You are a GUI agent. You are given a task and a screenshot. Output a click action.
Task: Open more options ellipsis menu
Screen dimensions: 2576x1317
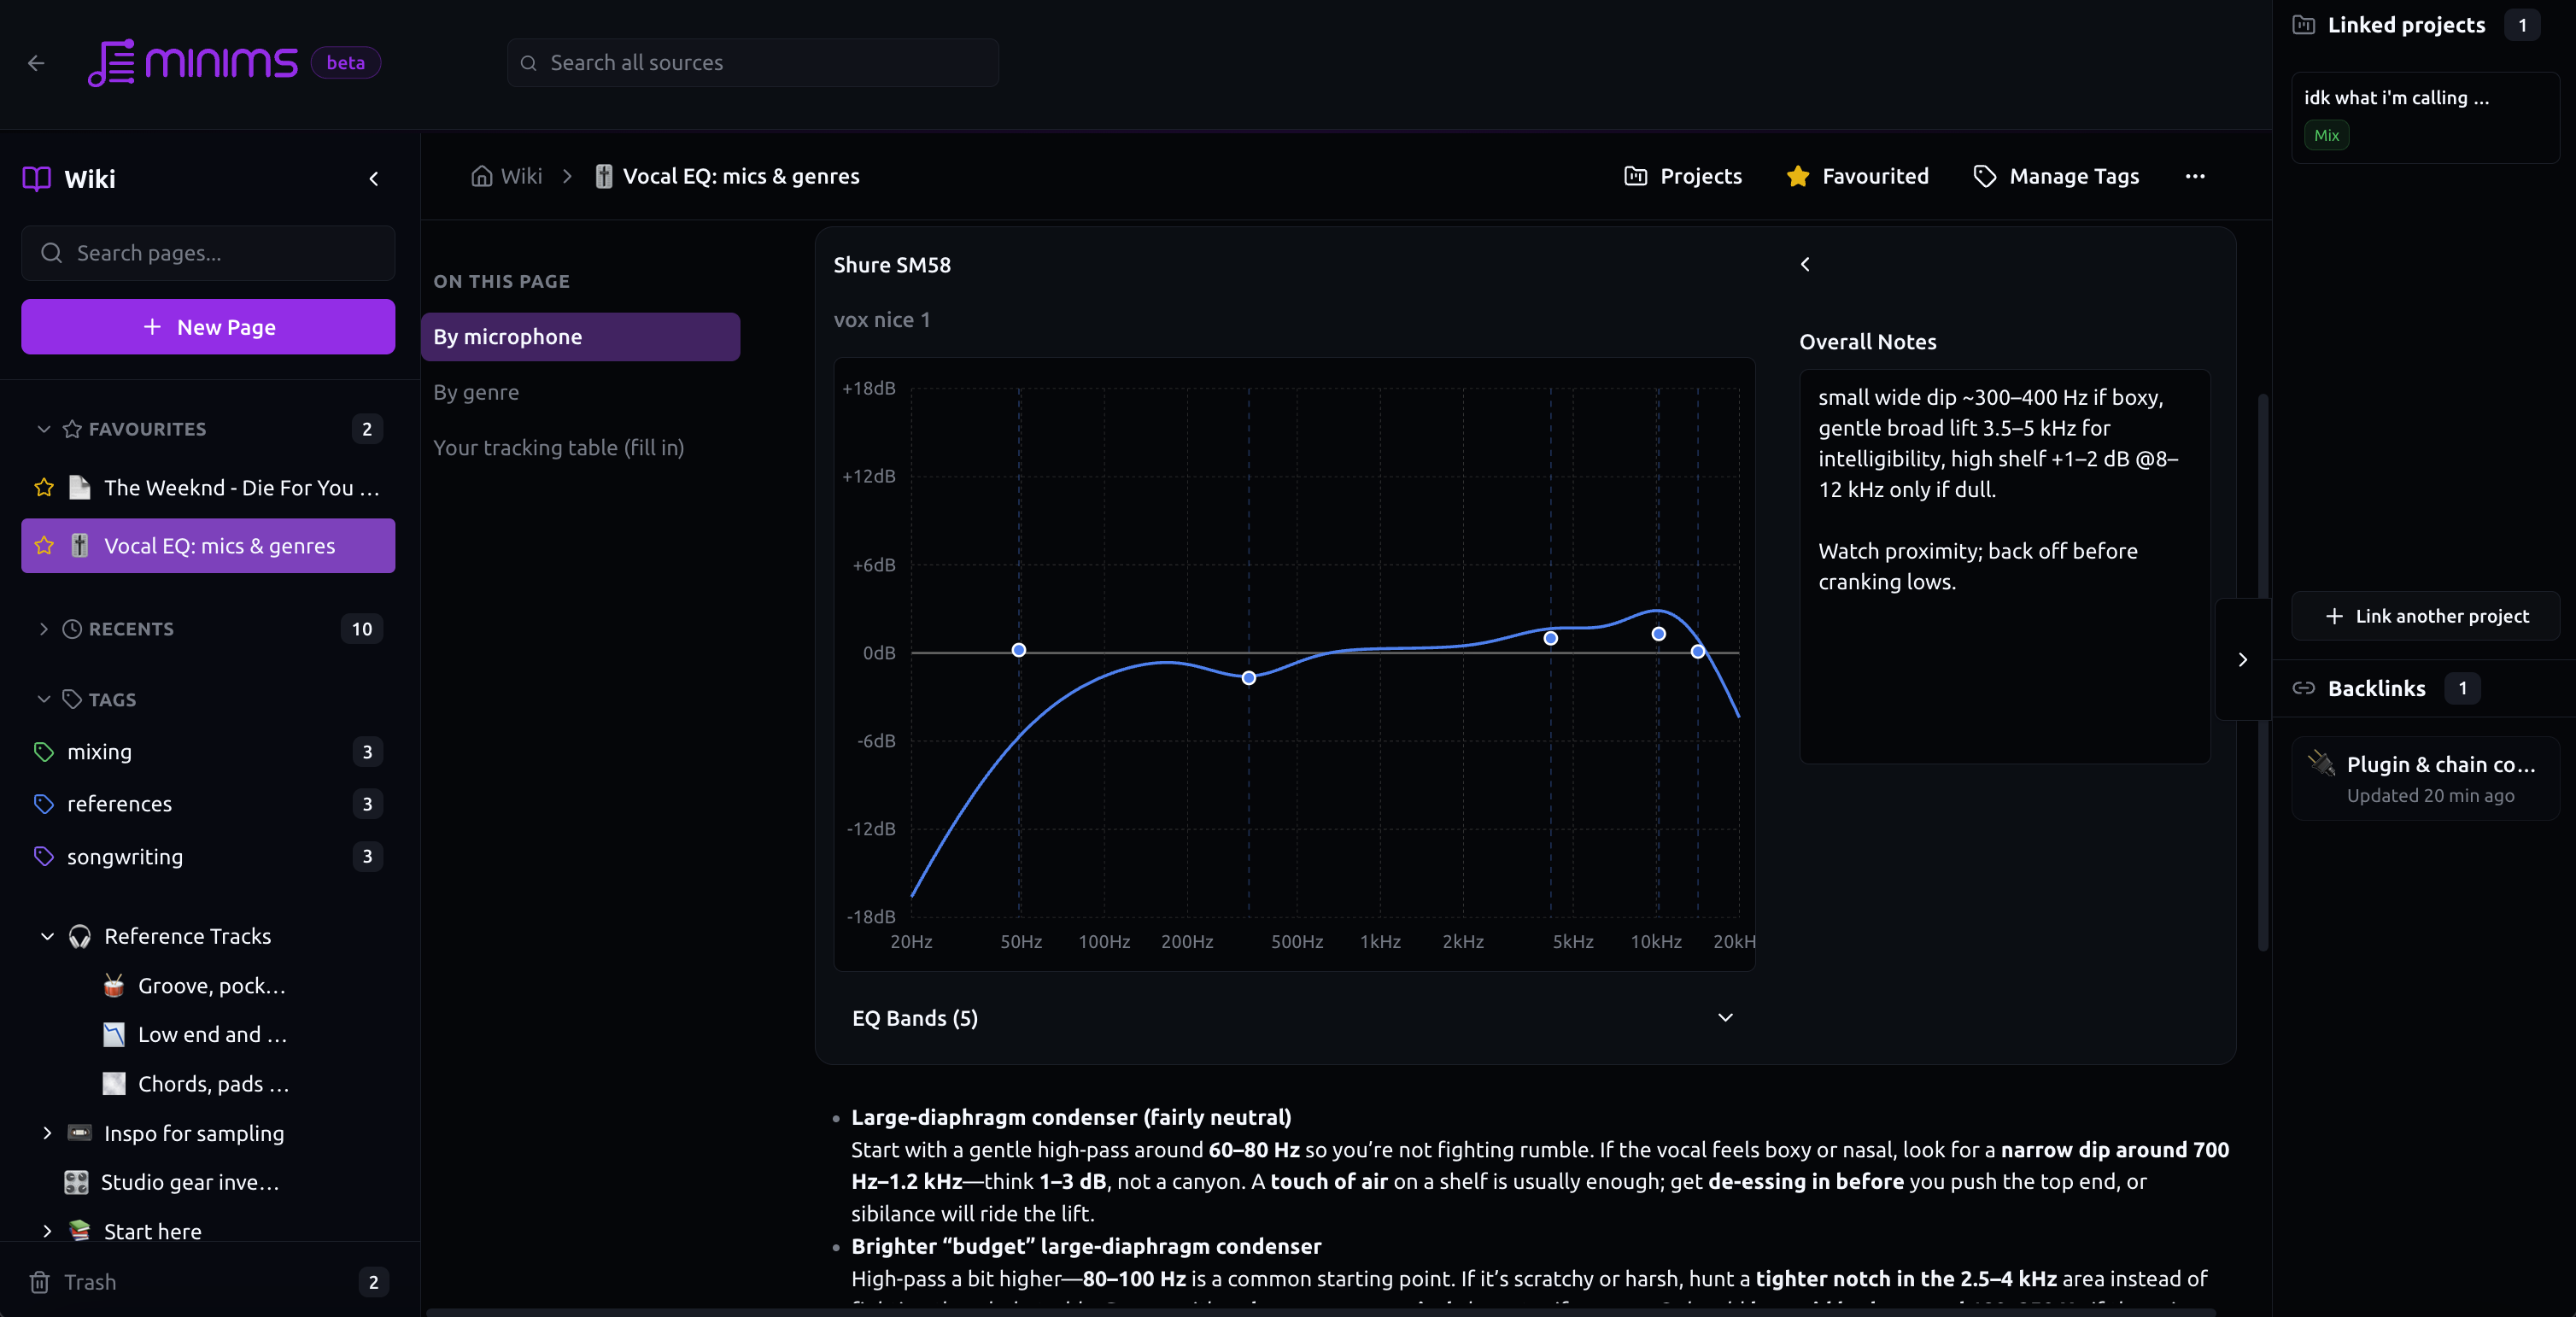pyautogui.click(x=2195, y=176)
